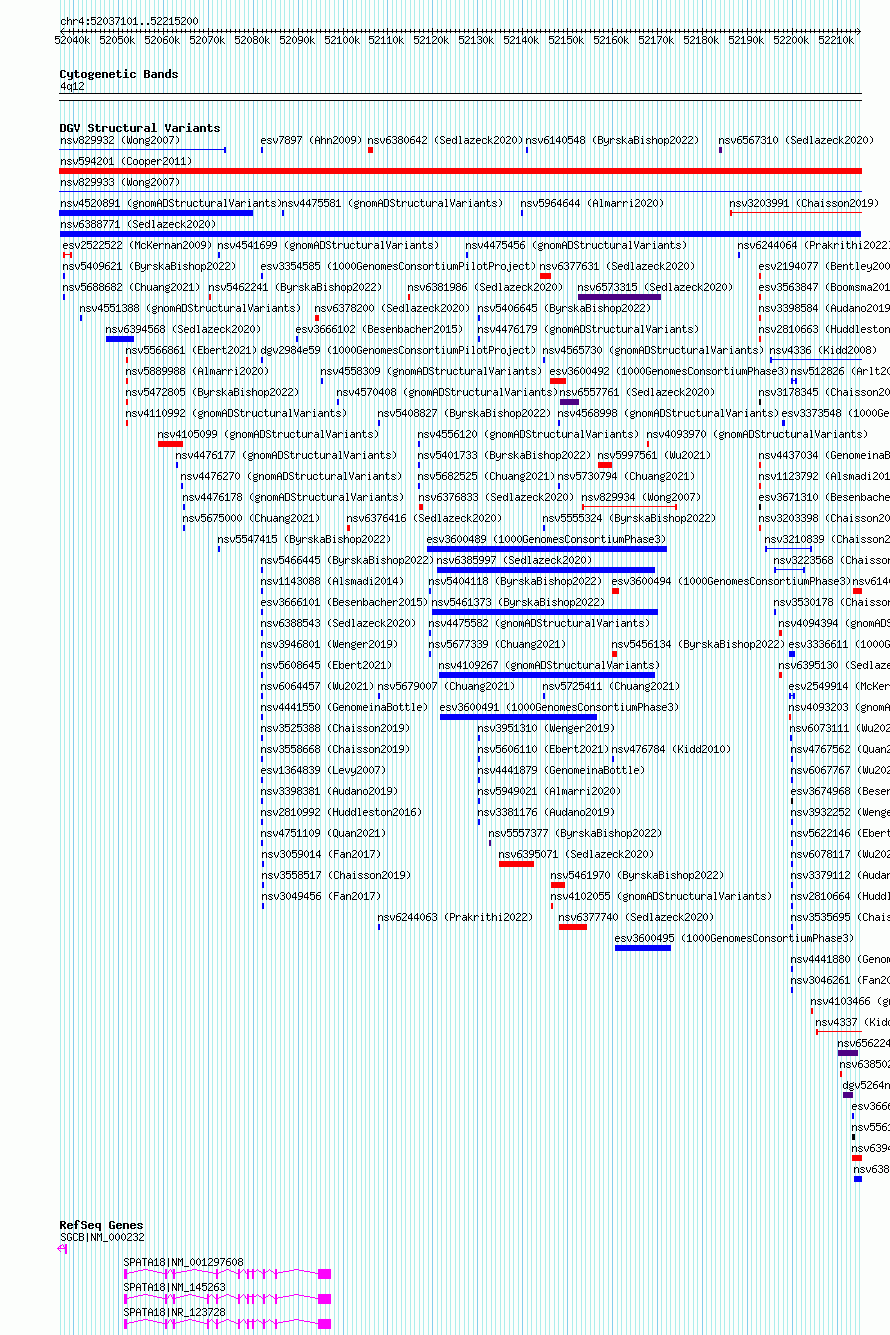890x1335 pixels.
Task: Open variant esv1364839 (Levy2007)
Action: (x=323, y=770)
